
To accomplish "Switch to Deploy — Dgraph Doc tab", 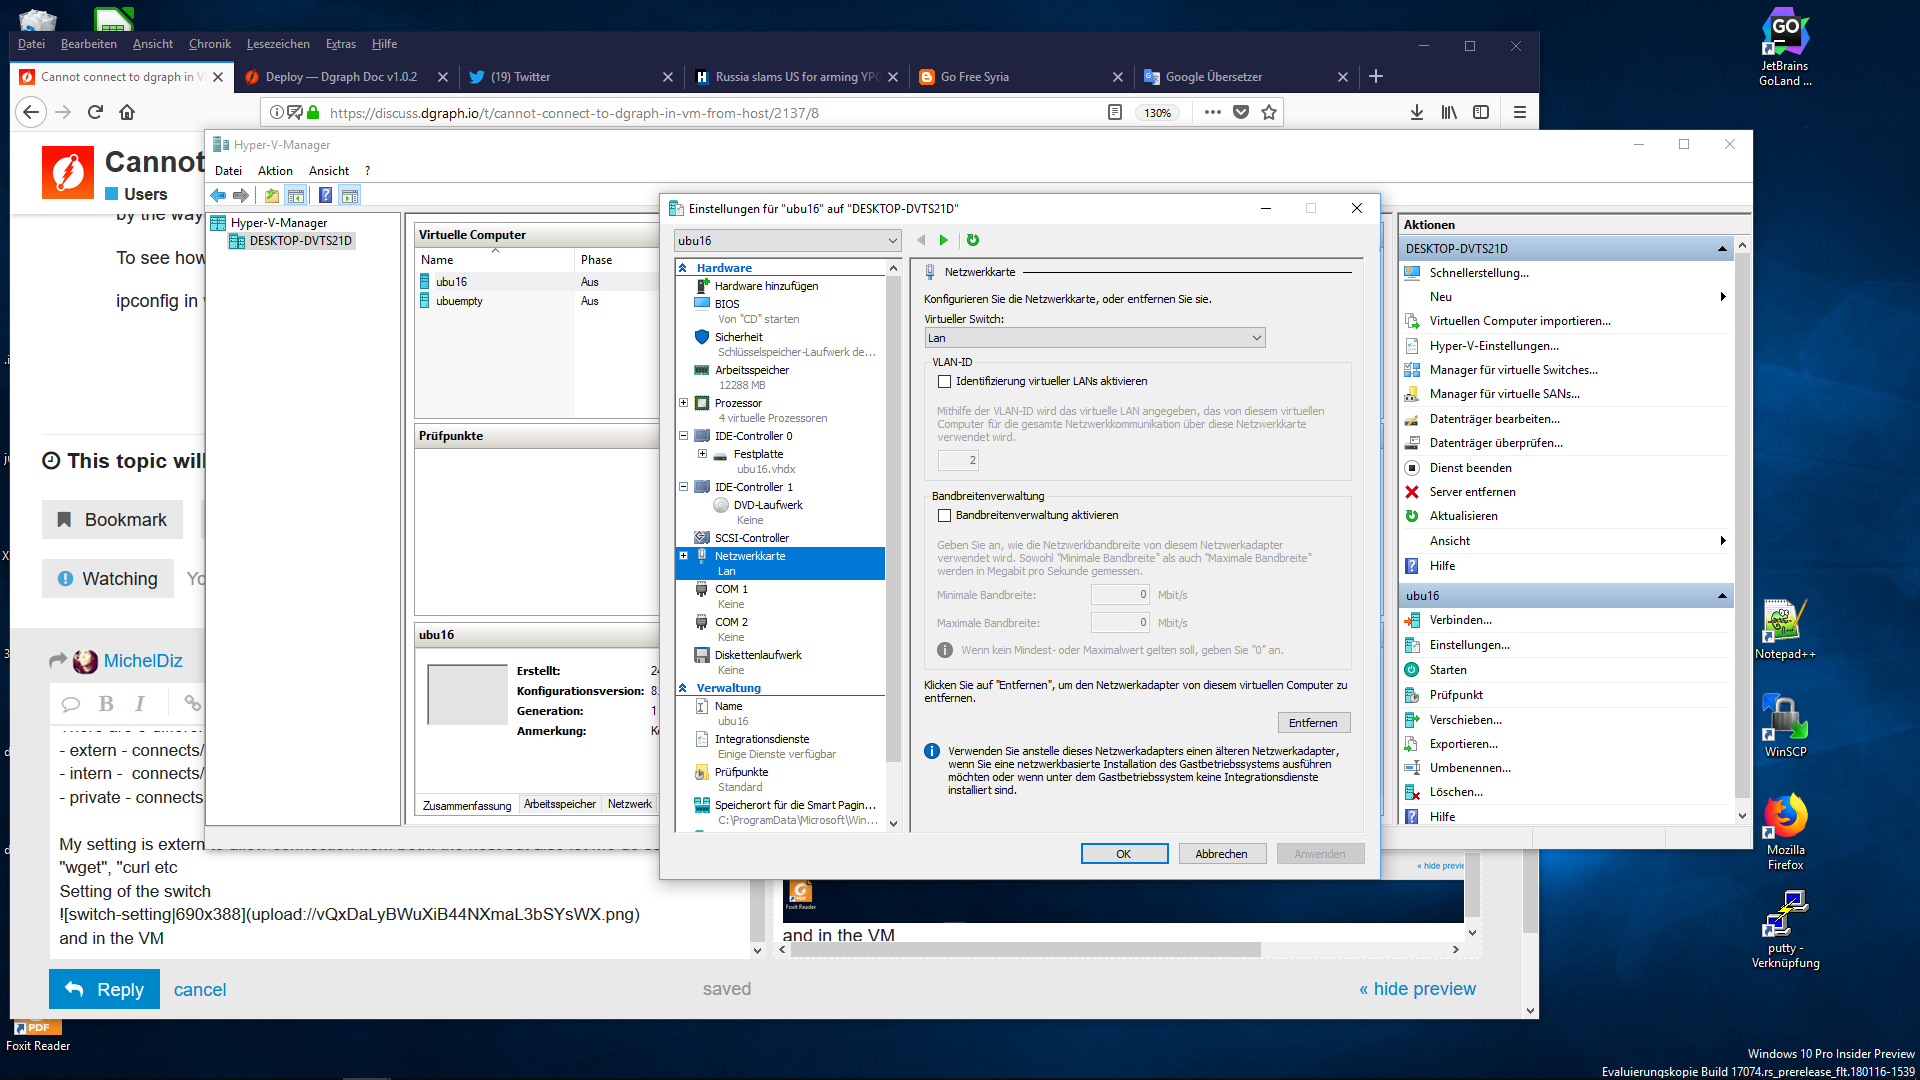I will (346, 76).
